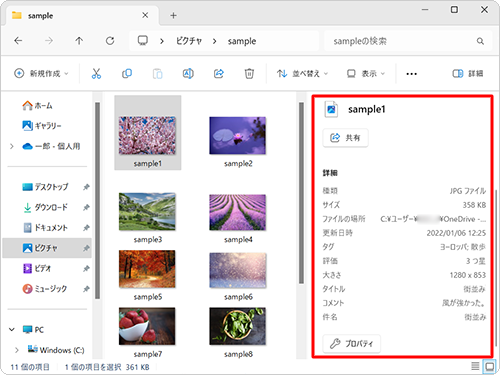500x375 pixels.
Task: Switch to large thumbnails view icon
Action: tap(490, 367)
